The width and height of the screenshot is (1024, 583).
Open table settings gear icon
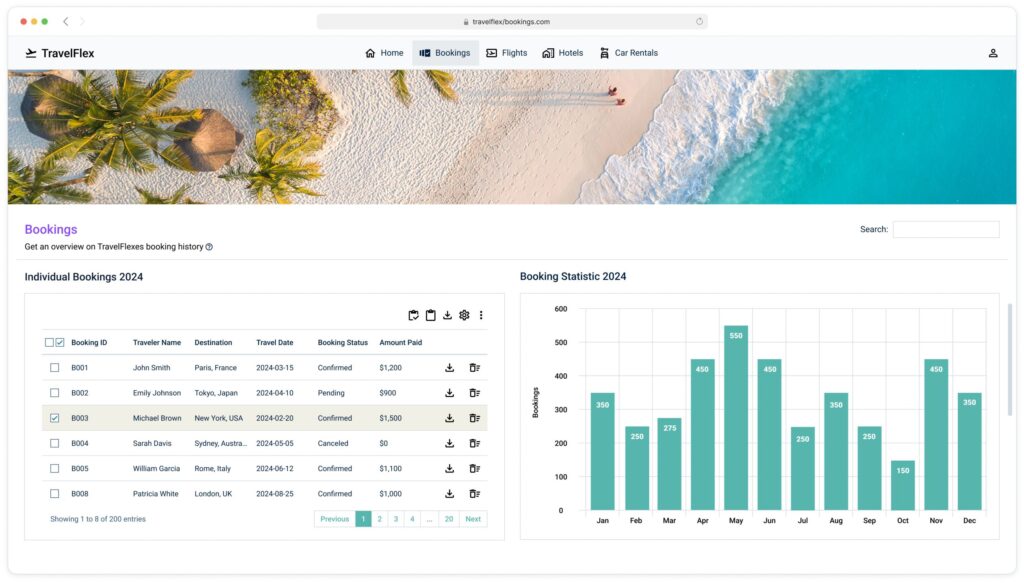pos(464,315)
